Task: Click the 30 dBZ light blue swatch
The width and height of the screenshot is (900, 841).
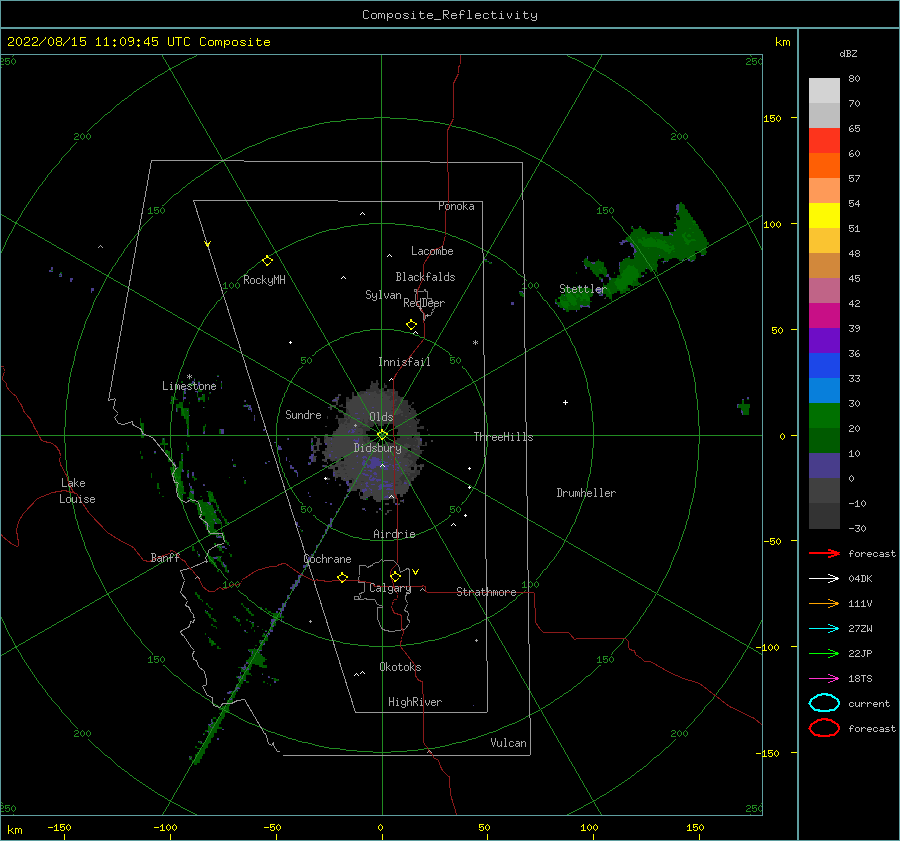Action: (x=824, y=390)
